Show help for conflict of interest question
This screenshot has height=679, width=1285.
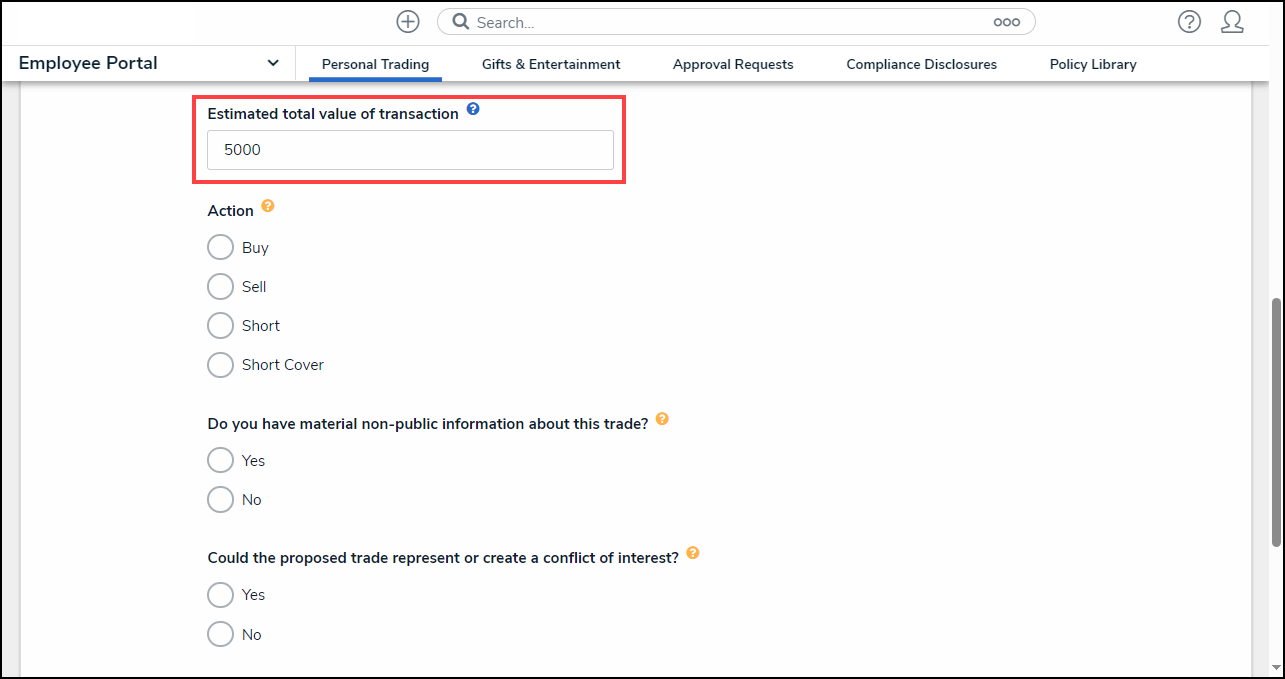click(x=692, y=553)
